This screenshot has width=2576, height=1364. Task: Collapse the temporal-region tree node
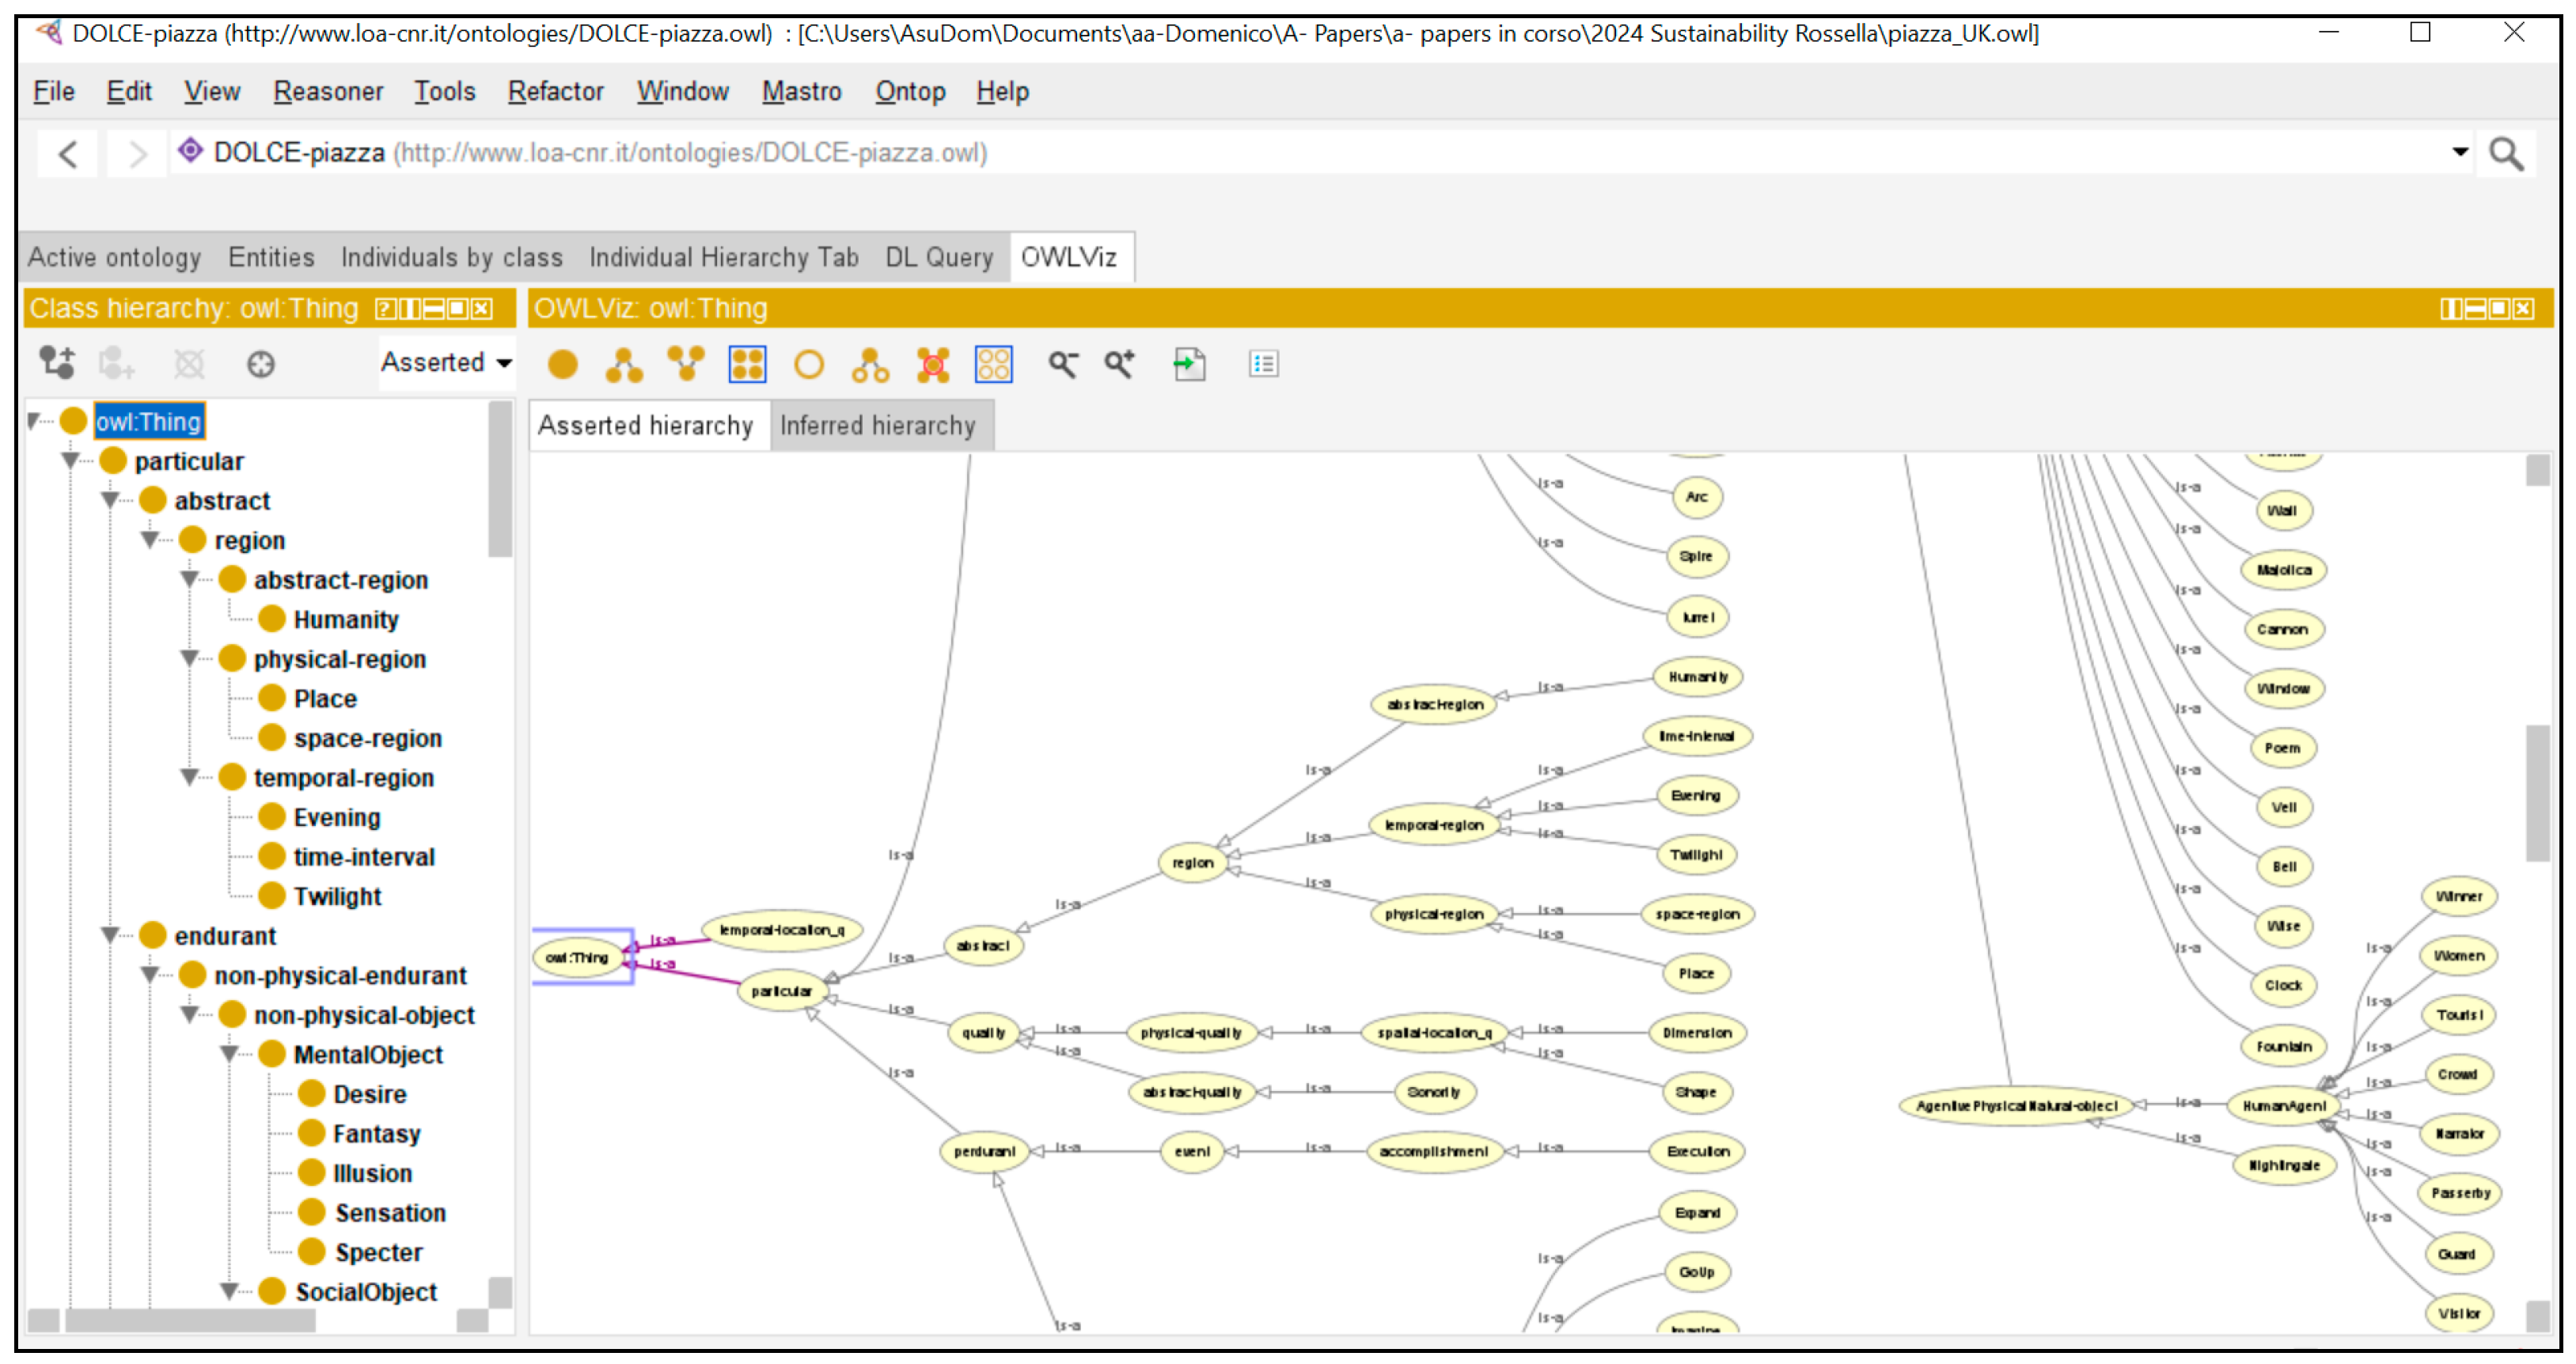[190, 777]
